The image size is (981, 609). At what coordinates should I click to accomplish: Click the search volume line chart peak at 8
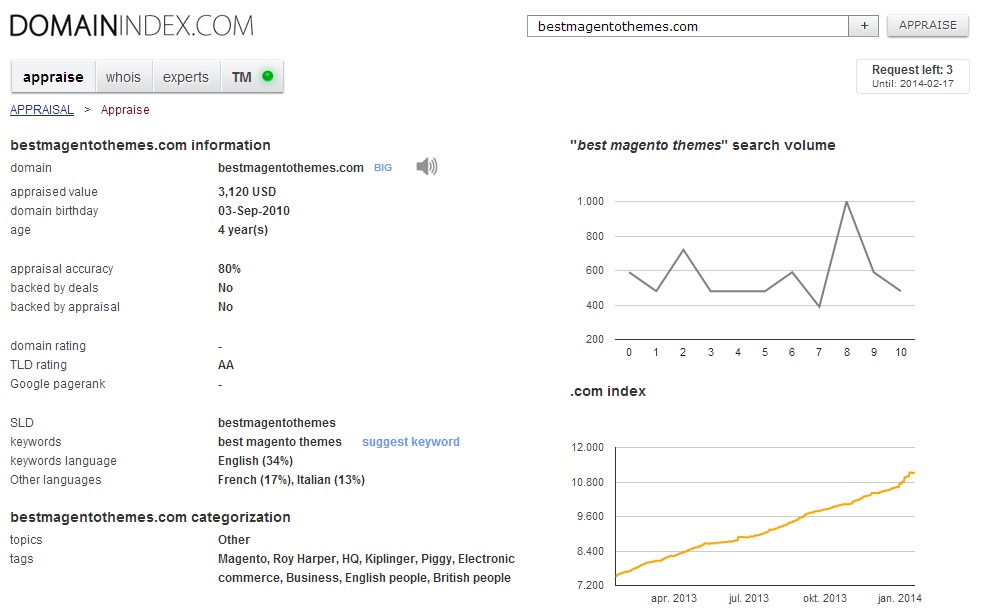846,202
